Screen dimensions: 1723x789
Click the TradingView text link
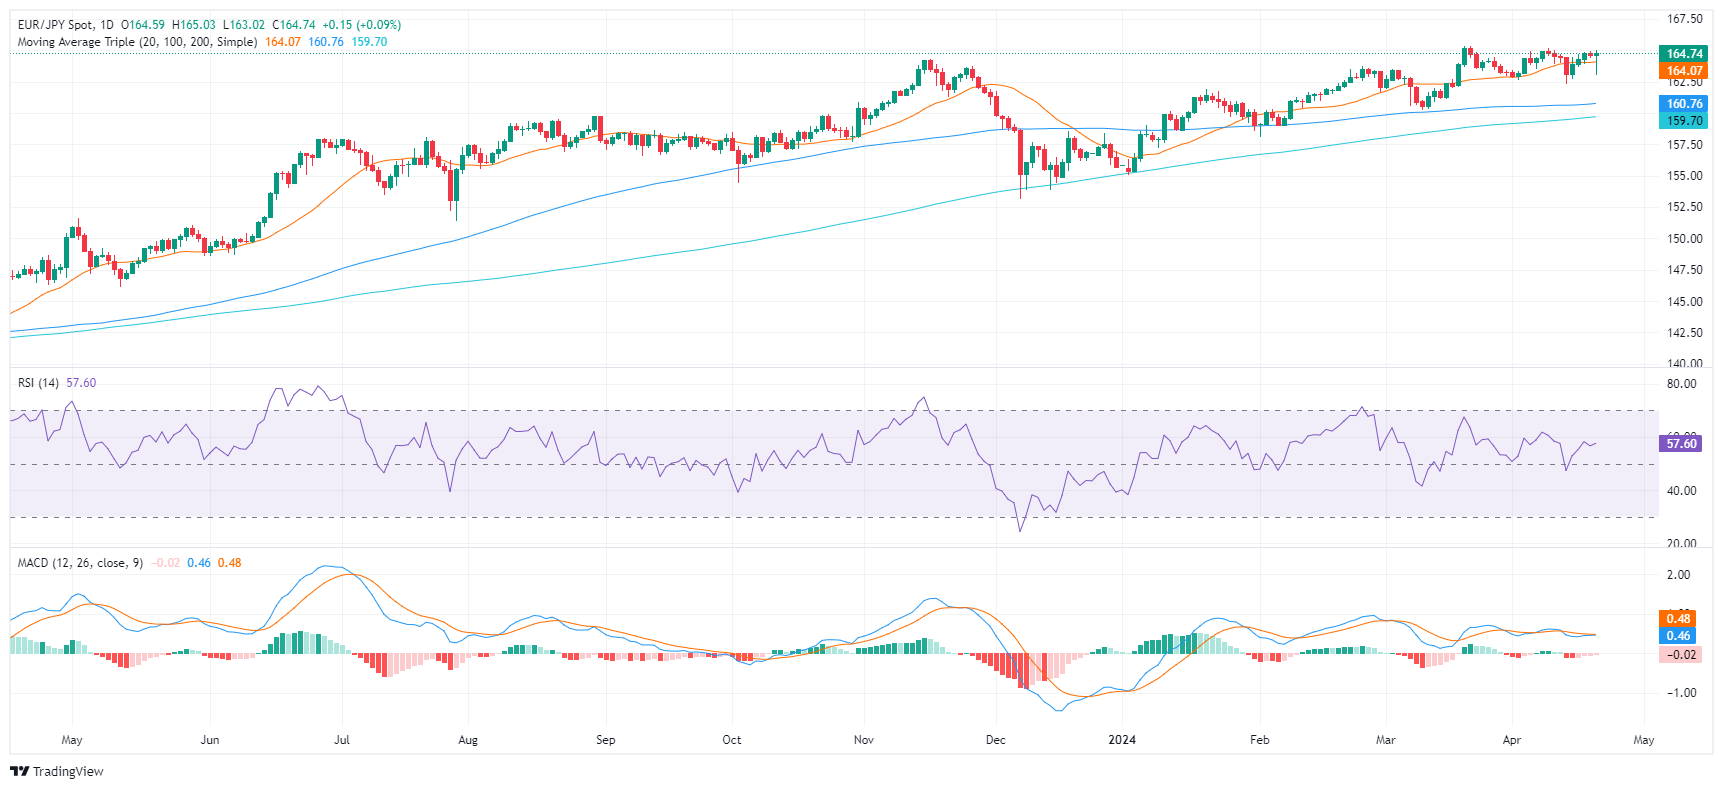pyautogui.click(x=68, y=771)
